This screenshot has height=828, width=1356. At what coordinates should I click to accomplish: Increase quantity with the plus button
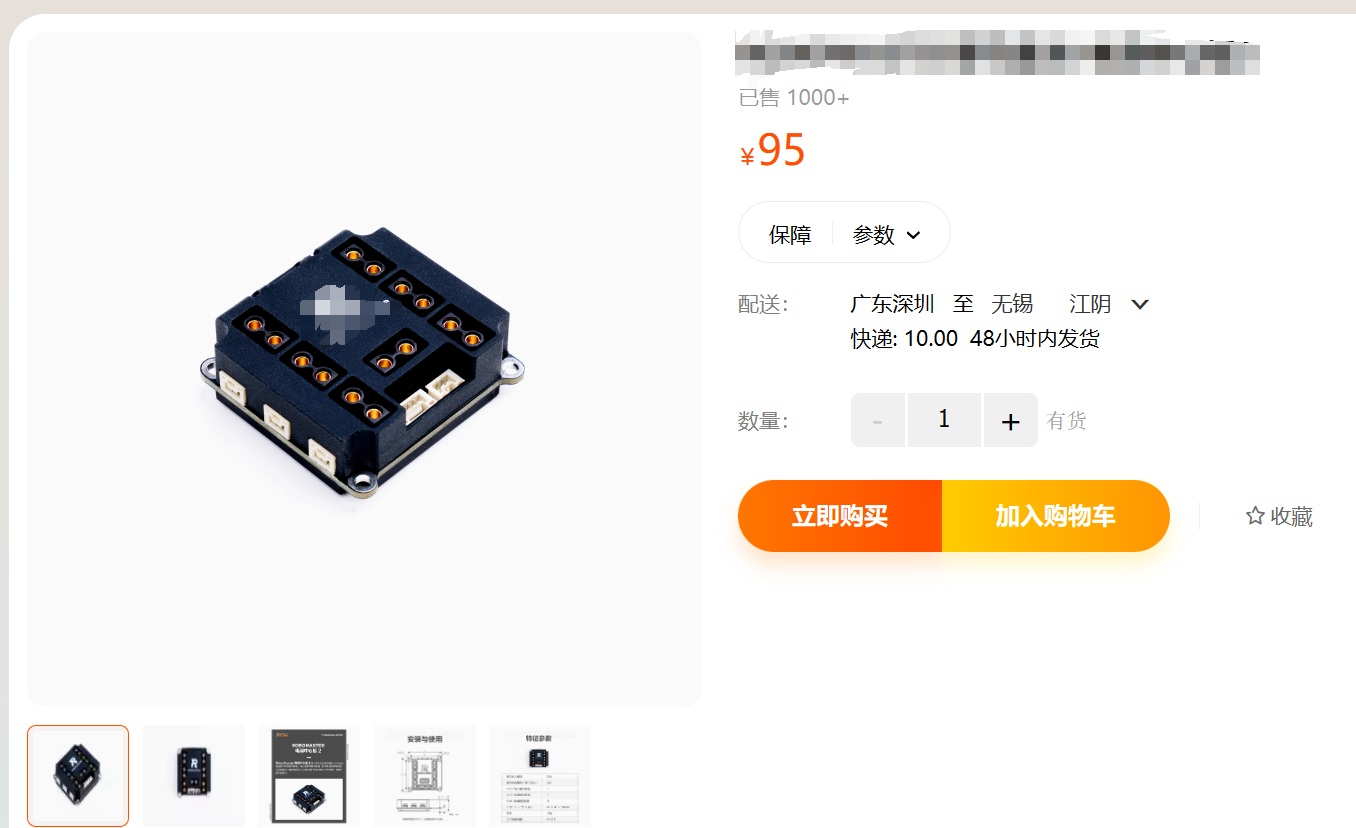(x=1011, y=421)
